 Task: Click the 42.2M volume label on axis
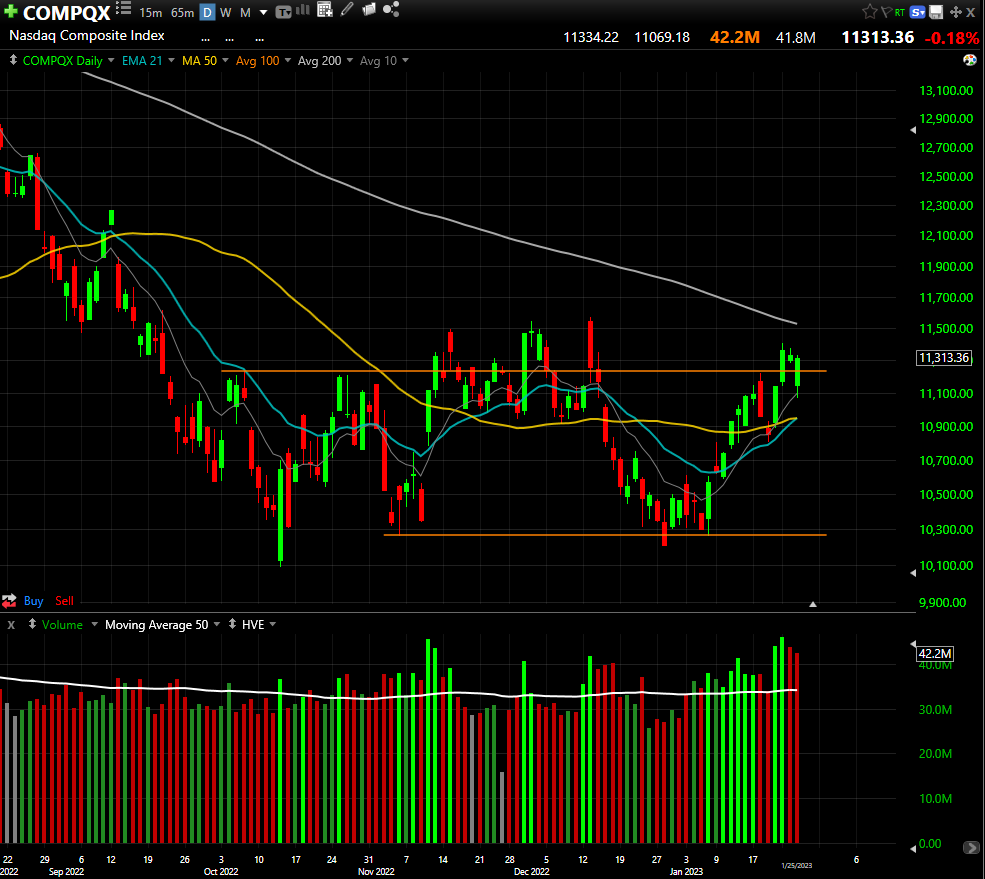click(x=935, y=653)
